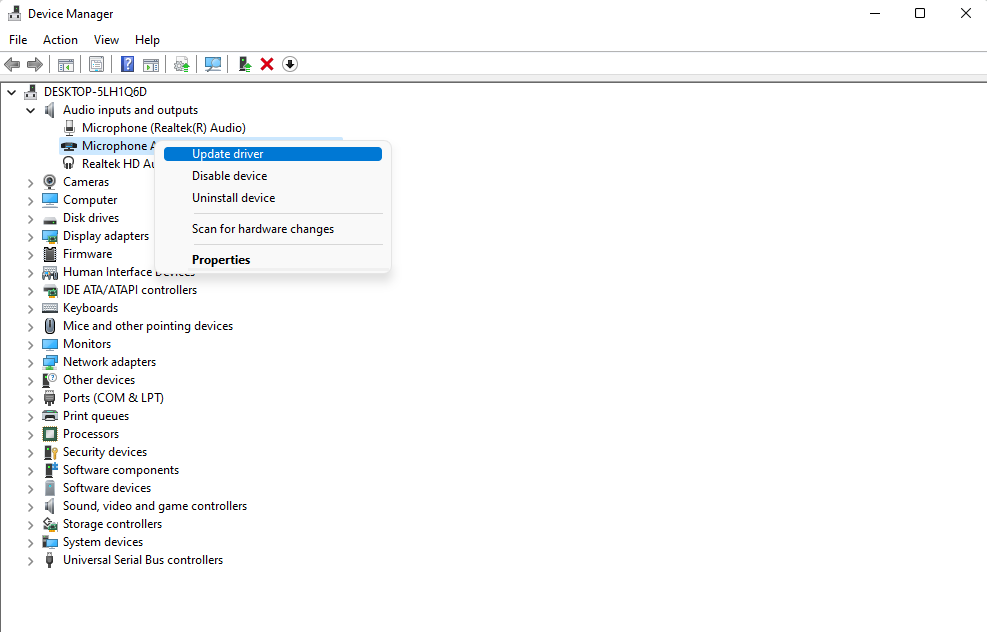Viewport: 987px width, 632px height.
Task: Open the File menu
Action: (18, 40)
